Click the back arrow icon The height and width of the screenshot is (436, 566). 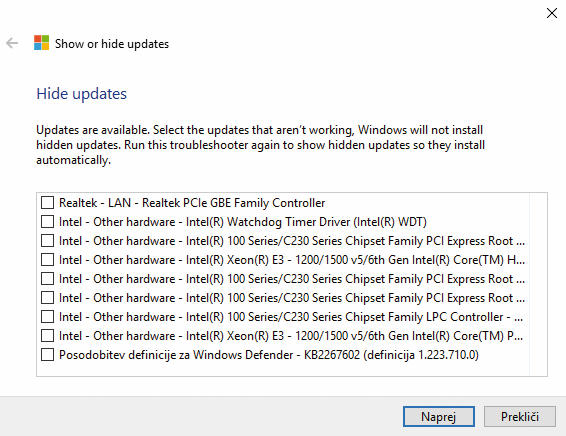[x=12, y=43]
